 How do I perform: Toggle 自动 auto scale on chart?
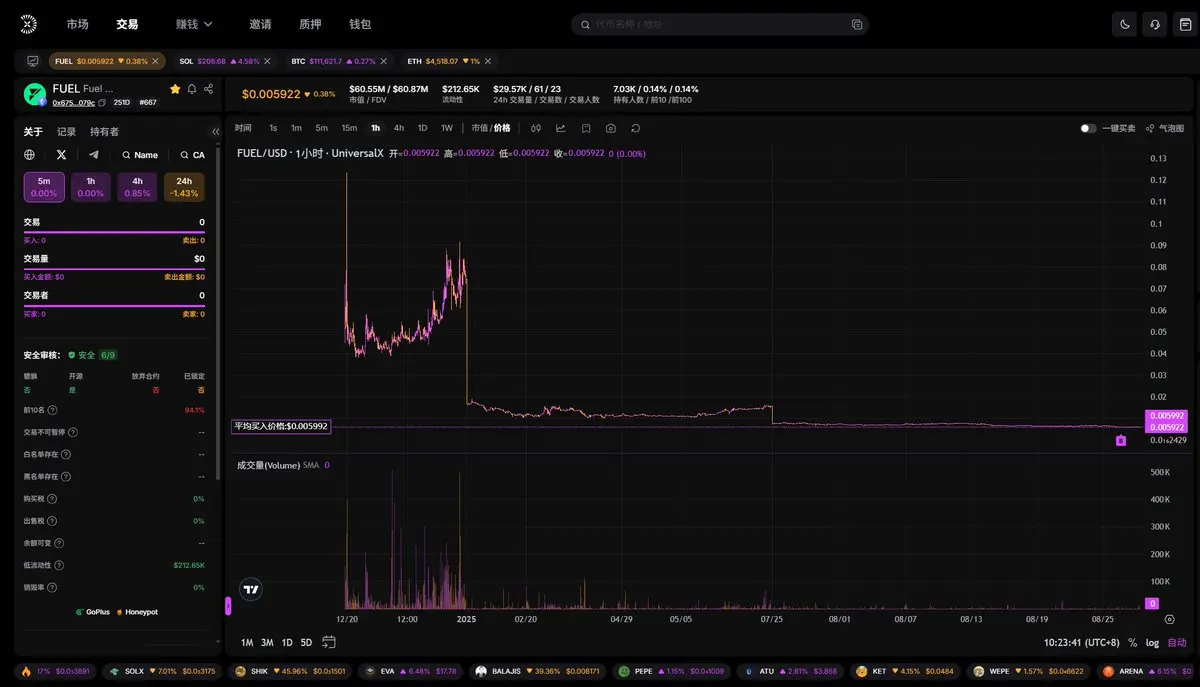[1177, 643]
